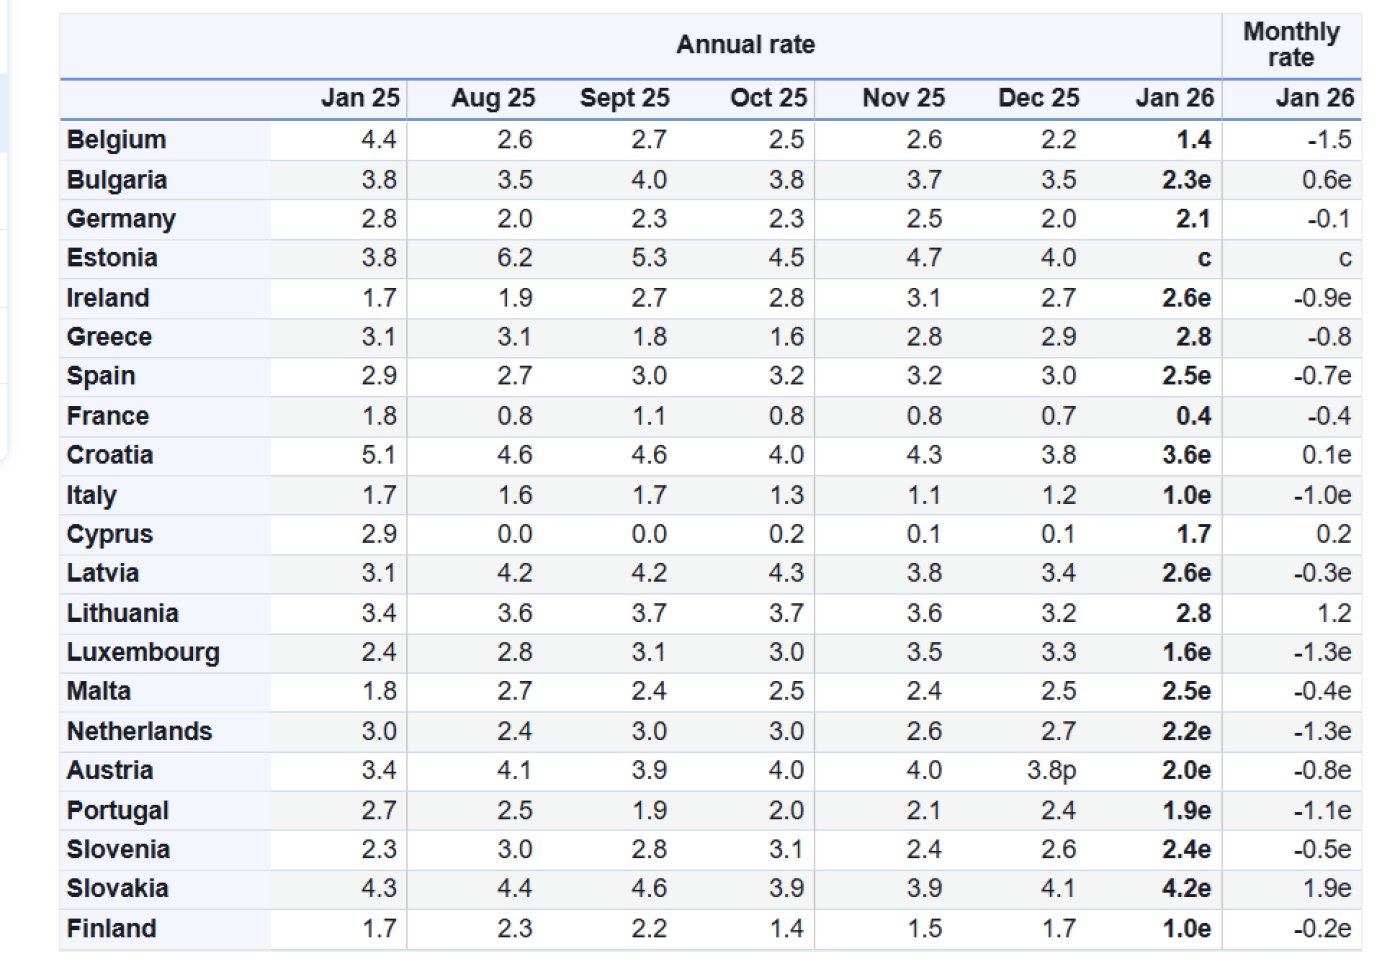Click the Sept 25 column header
This screenshot has width=1400, height=969.
pyautogui.click(x=624, y=98)
